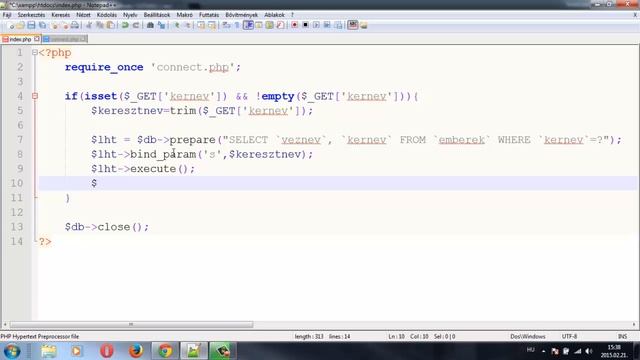This screenshot has height=360, width=640.
Task: Toggle the highlighted indent guide button
Action: coord(248,25)
